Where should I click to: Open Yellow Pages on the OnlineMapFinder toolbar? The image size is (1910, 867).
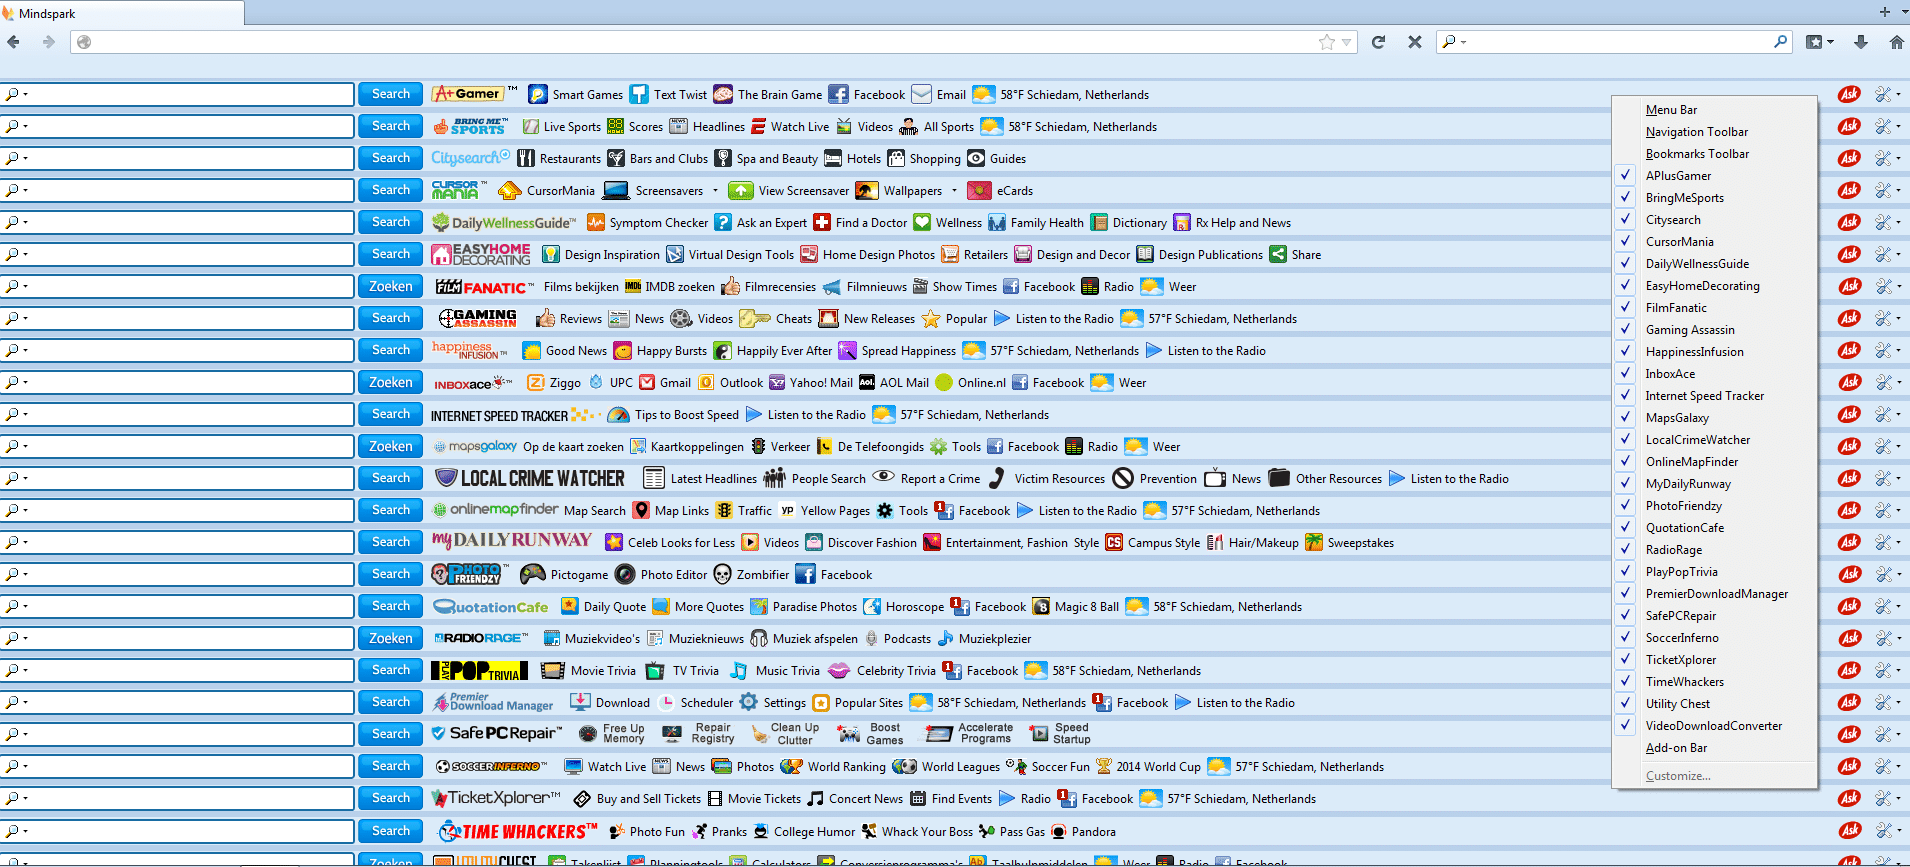pyautogui.click(x=825, y=511)
